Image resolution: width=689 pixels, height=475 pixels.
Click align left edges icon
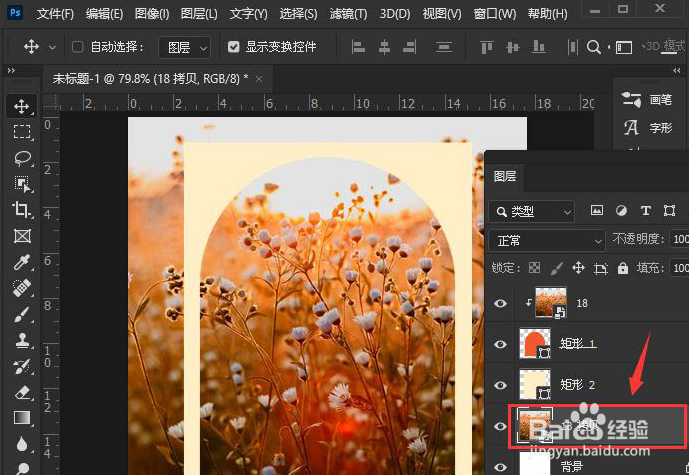coord(359,47)
